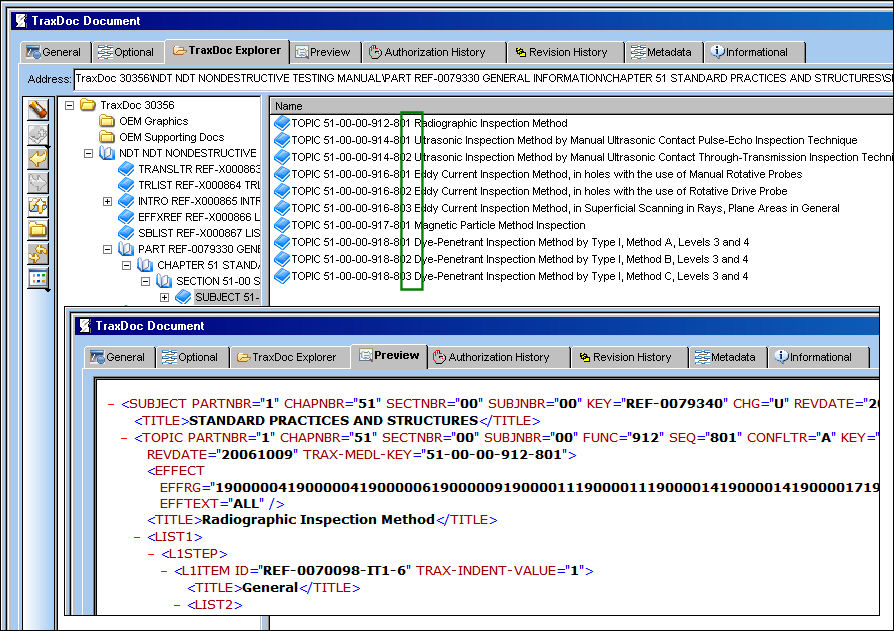Expand the SUBJECT 51- tree node

[x=164, y=297]
